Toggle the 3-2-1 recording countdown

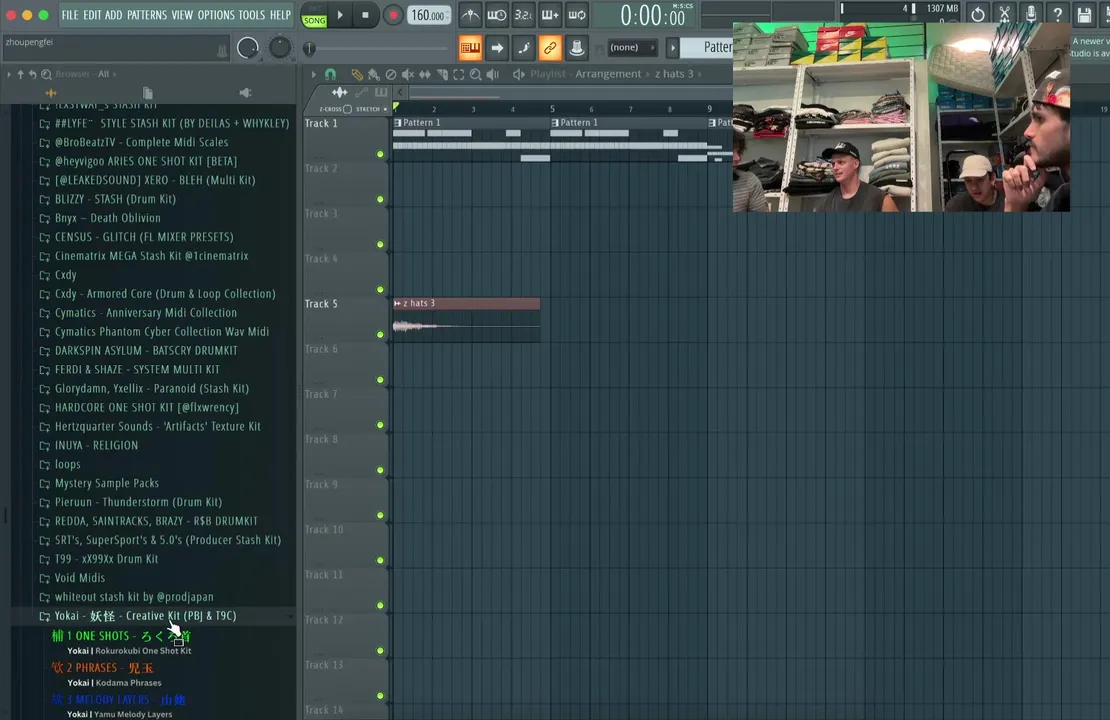point(523,14)
